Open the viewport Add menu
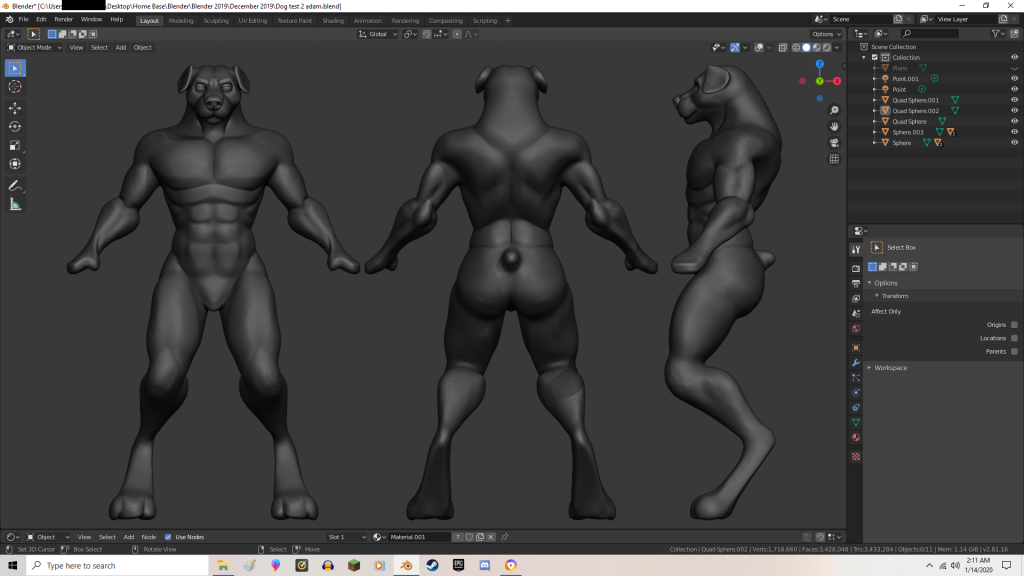The height and width of the screenshot is (576, 1024). (121, 48)
